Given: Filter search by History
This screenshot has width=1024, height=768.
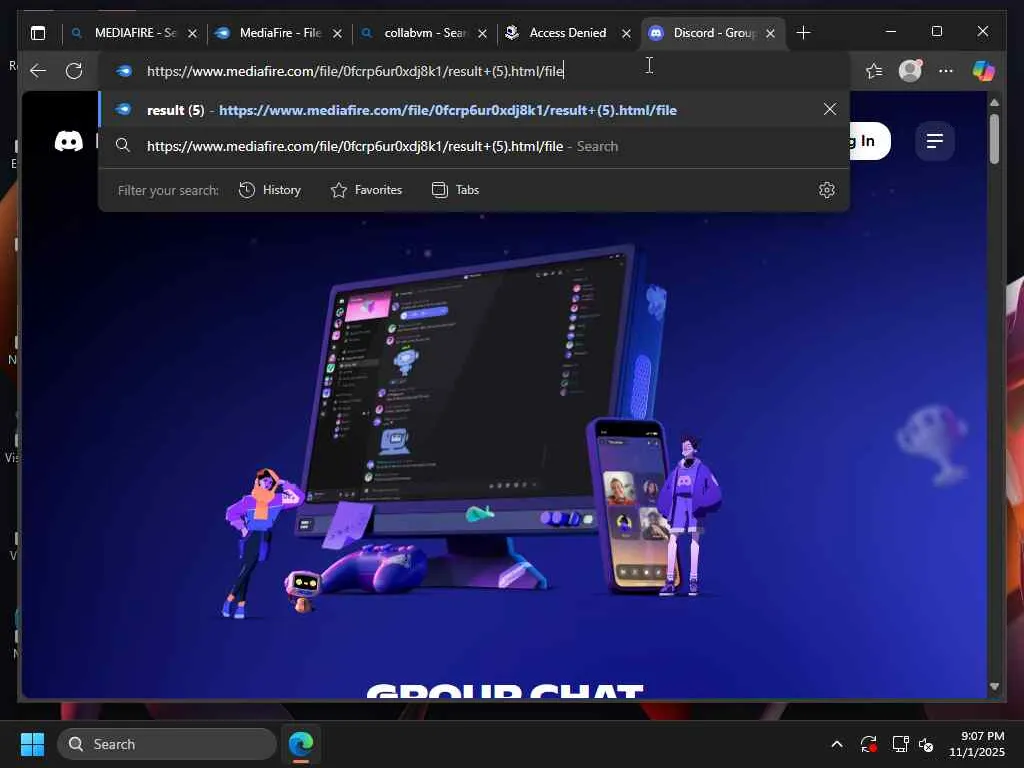Looking at the screenshot, I should [270, 190].
